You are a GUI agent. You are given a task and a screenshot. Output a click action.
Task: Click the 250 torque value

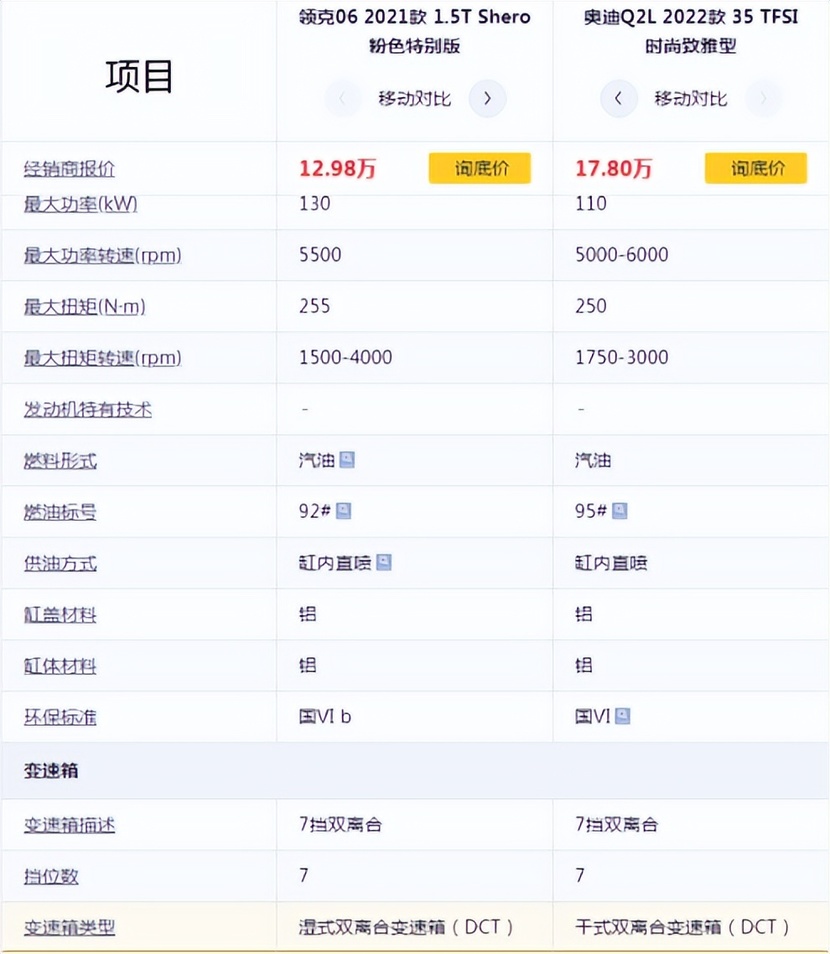tap(591, 305)
